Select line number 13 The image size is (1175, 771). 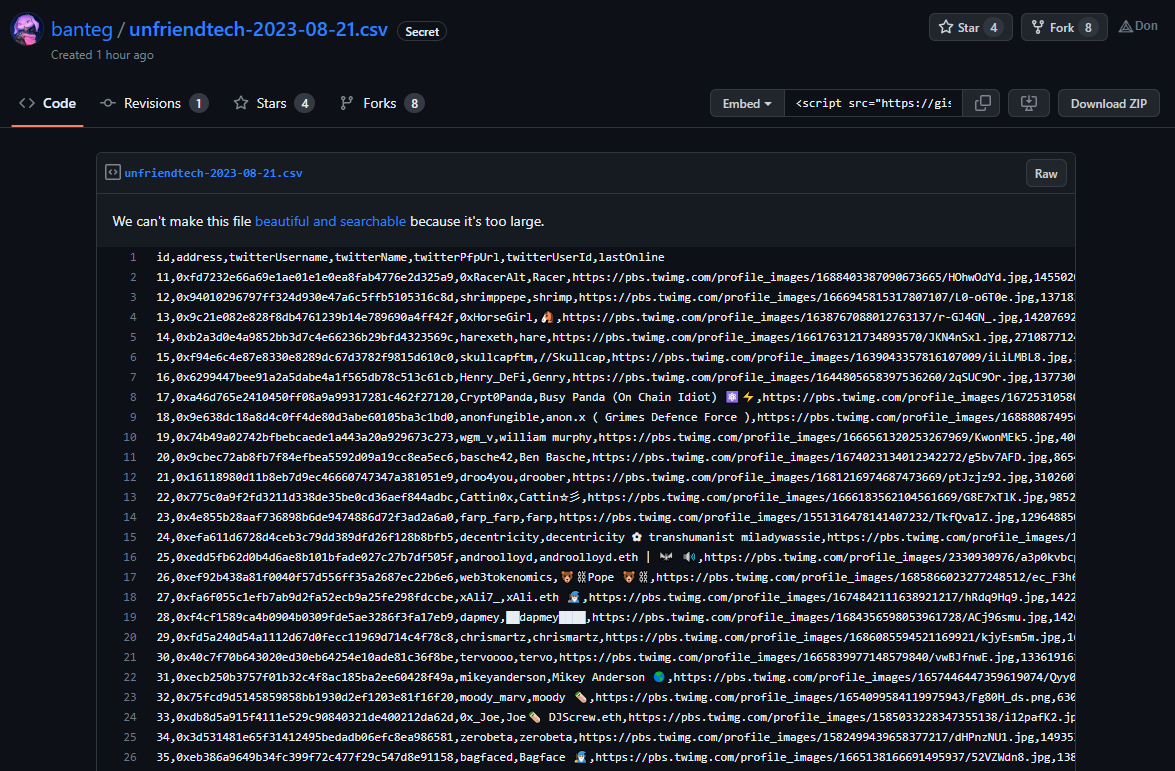[130, 497]
